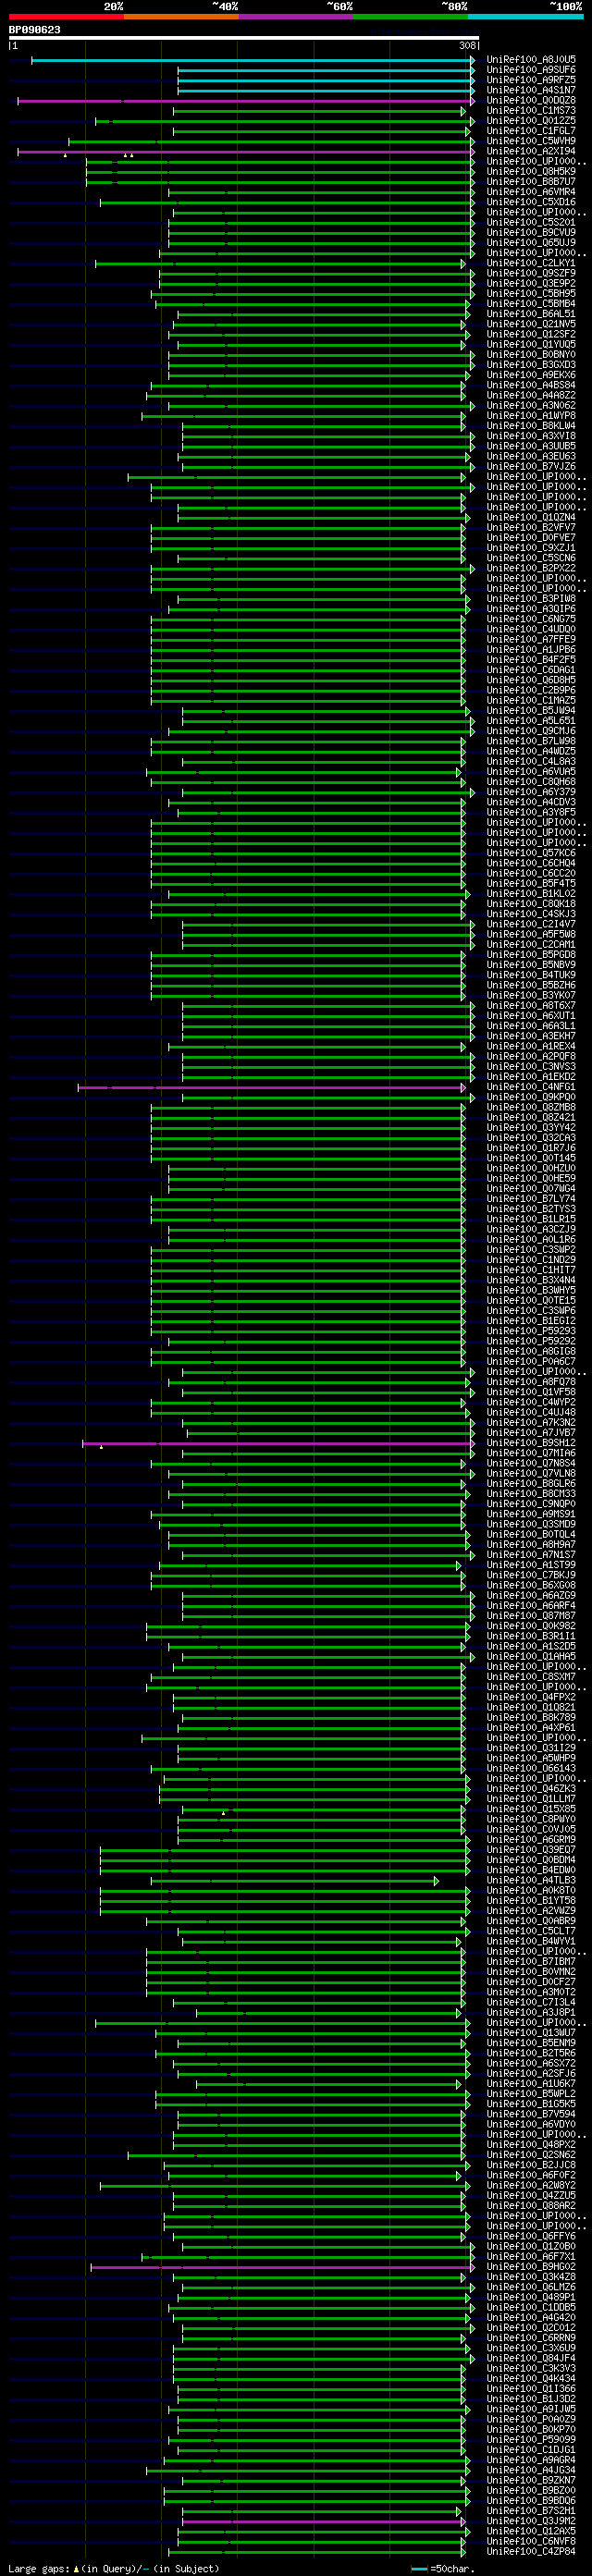Click the white query sequence ruler bar
Screen dimensions: 592x2576
244,38
